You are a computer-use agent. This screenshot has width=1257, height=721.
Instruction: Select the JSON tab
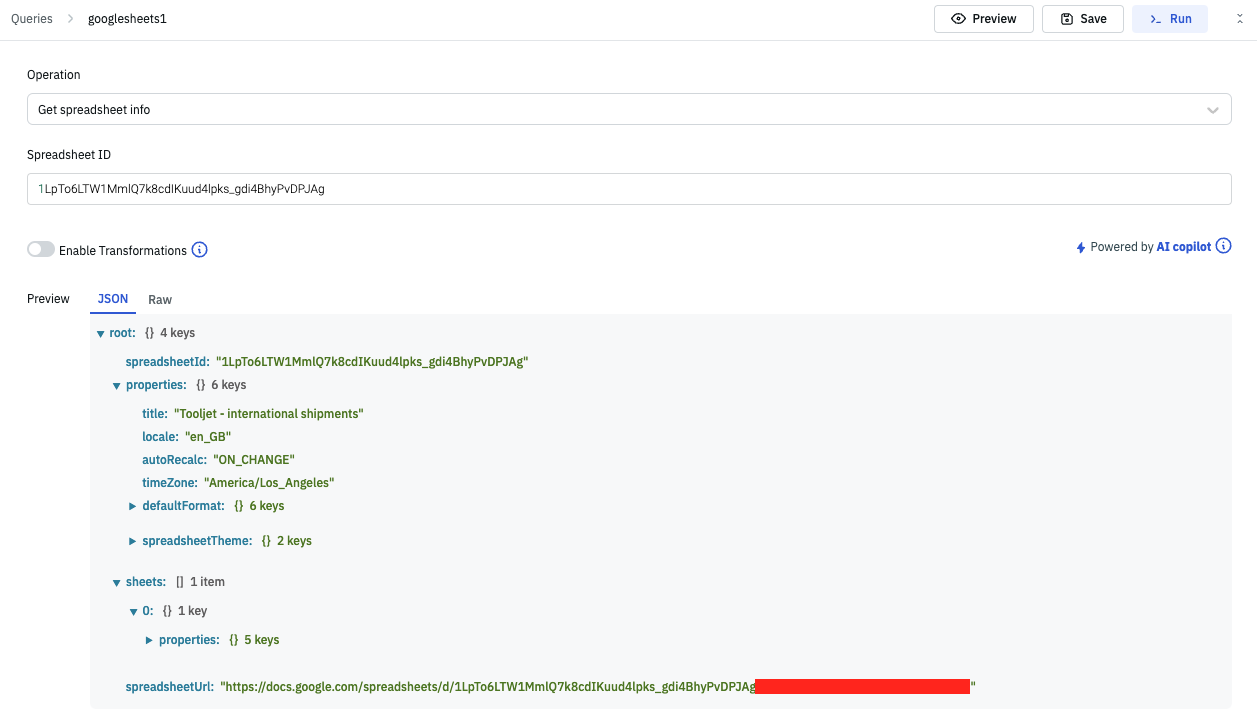(112, 299)
